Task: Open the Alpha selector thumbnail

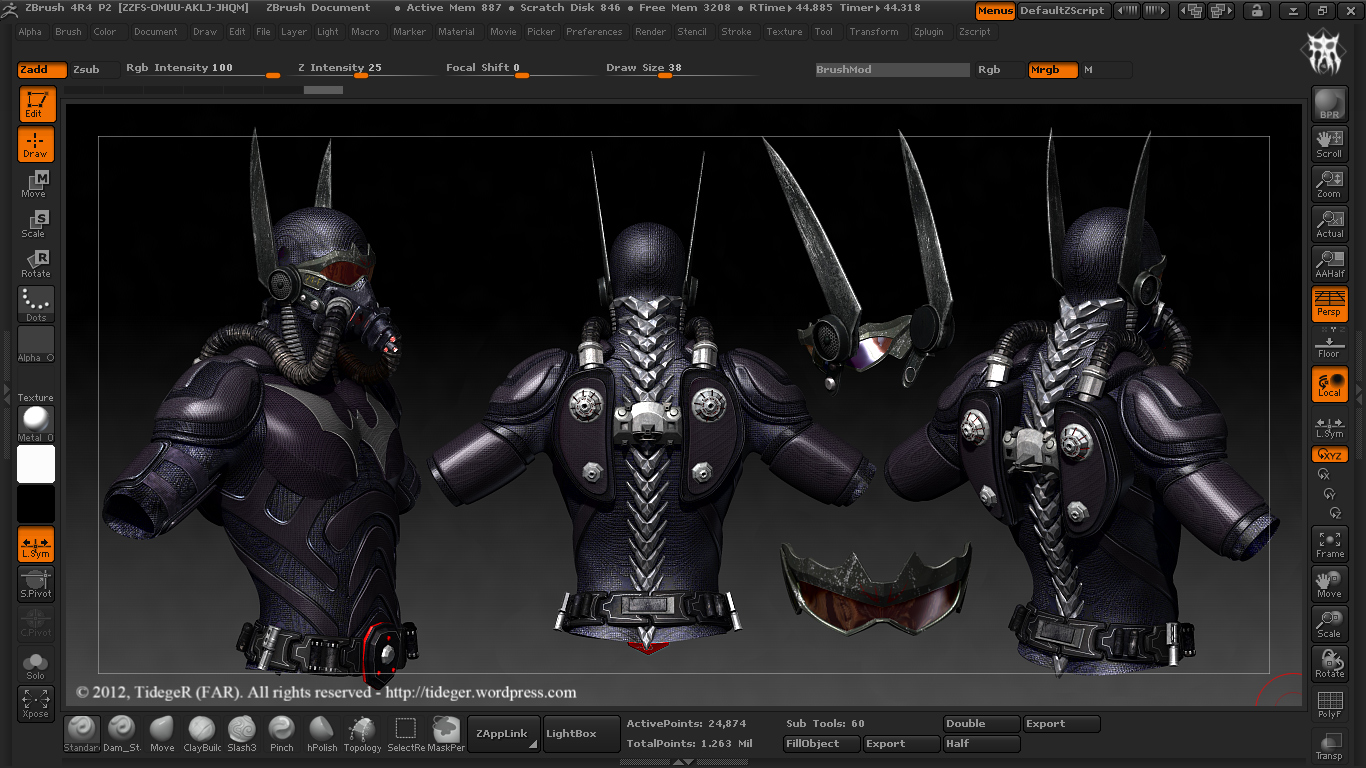Action: [x=36, y=345]
